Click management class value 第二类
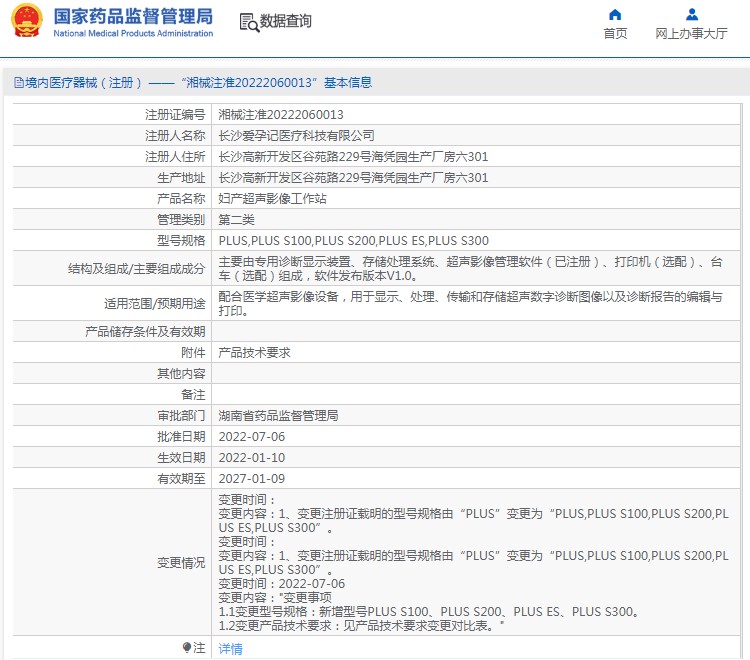Screen dimensions: 750x660 (x=236, y=220)
